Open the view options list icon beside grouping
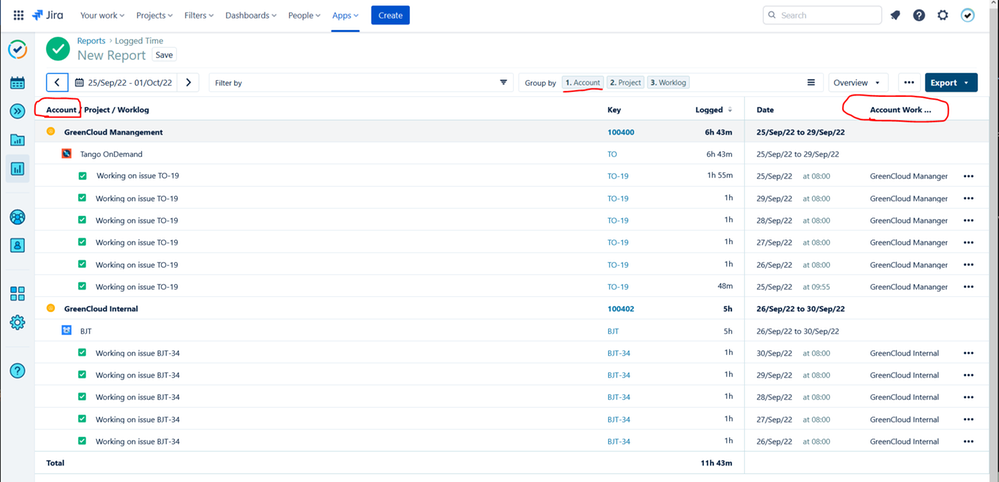Screen dimensions: 999x482 (811, 82)
